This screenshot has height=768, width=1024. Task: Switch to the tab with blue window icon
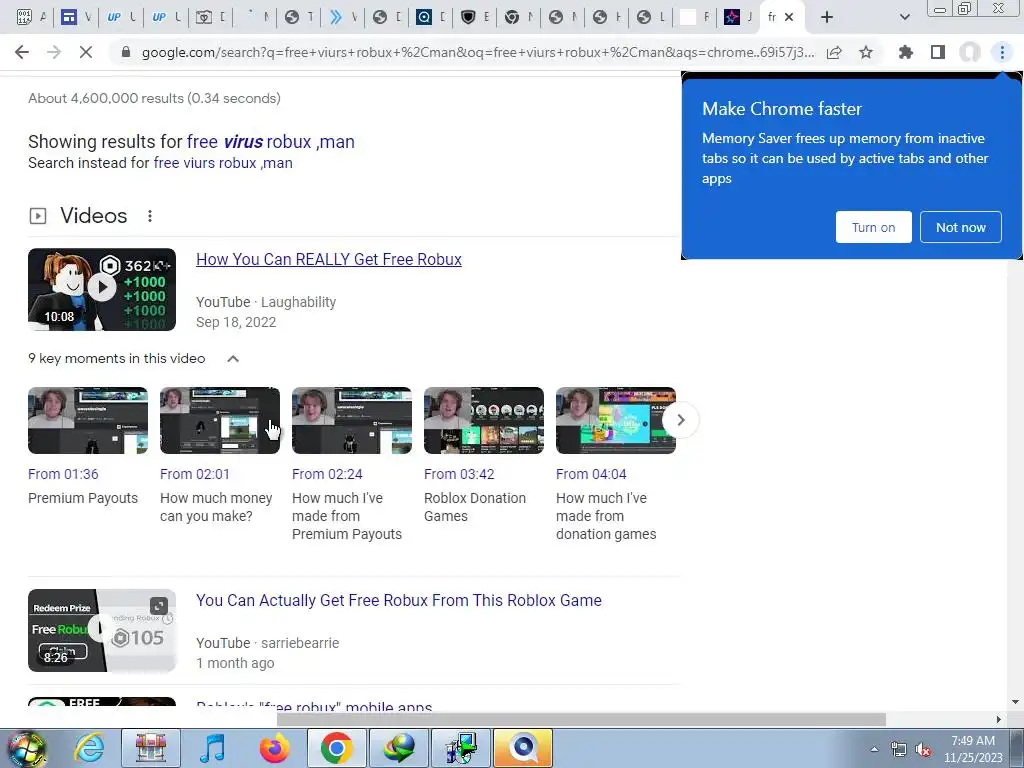point(69,17)
